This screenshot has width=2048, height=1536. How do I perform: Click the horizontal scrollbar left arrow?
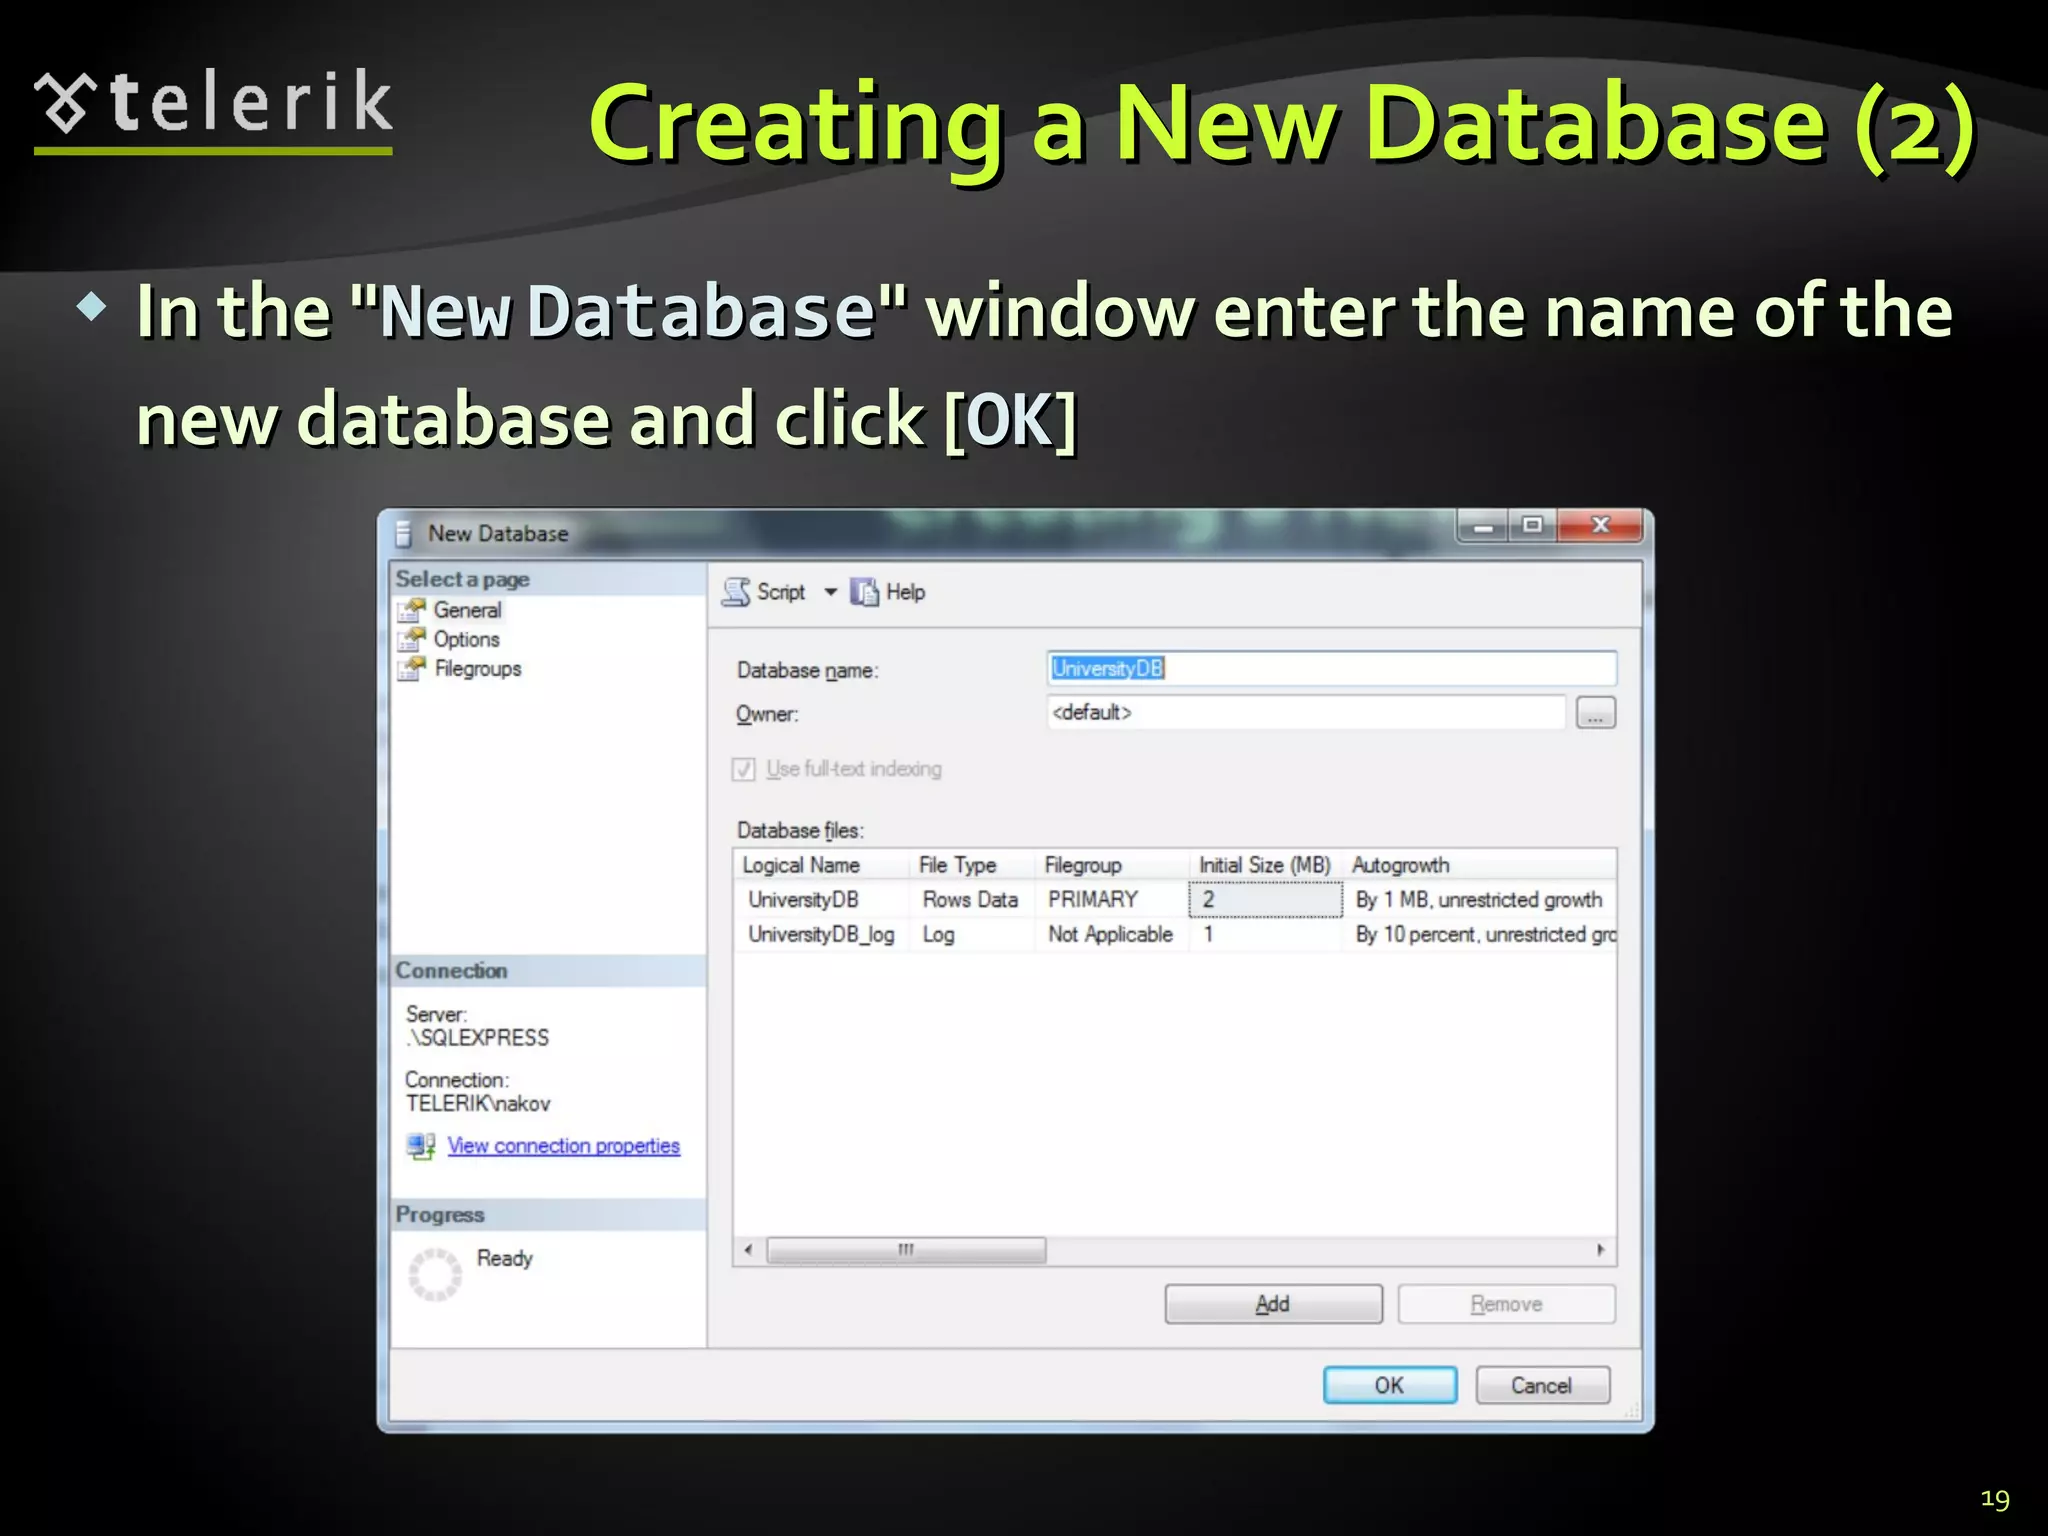pos(748,1250)
